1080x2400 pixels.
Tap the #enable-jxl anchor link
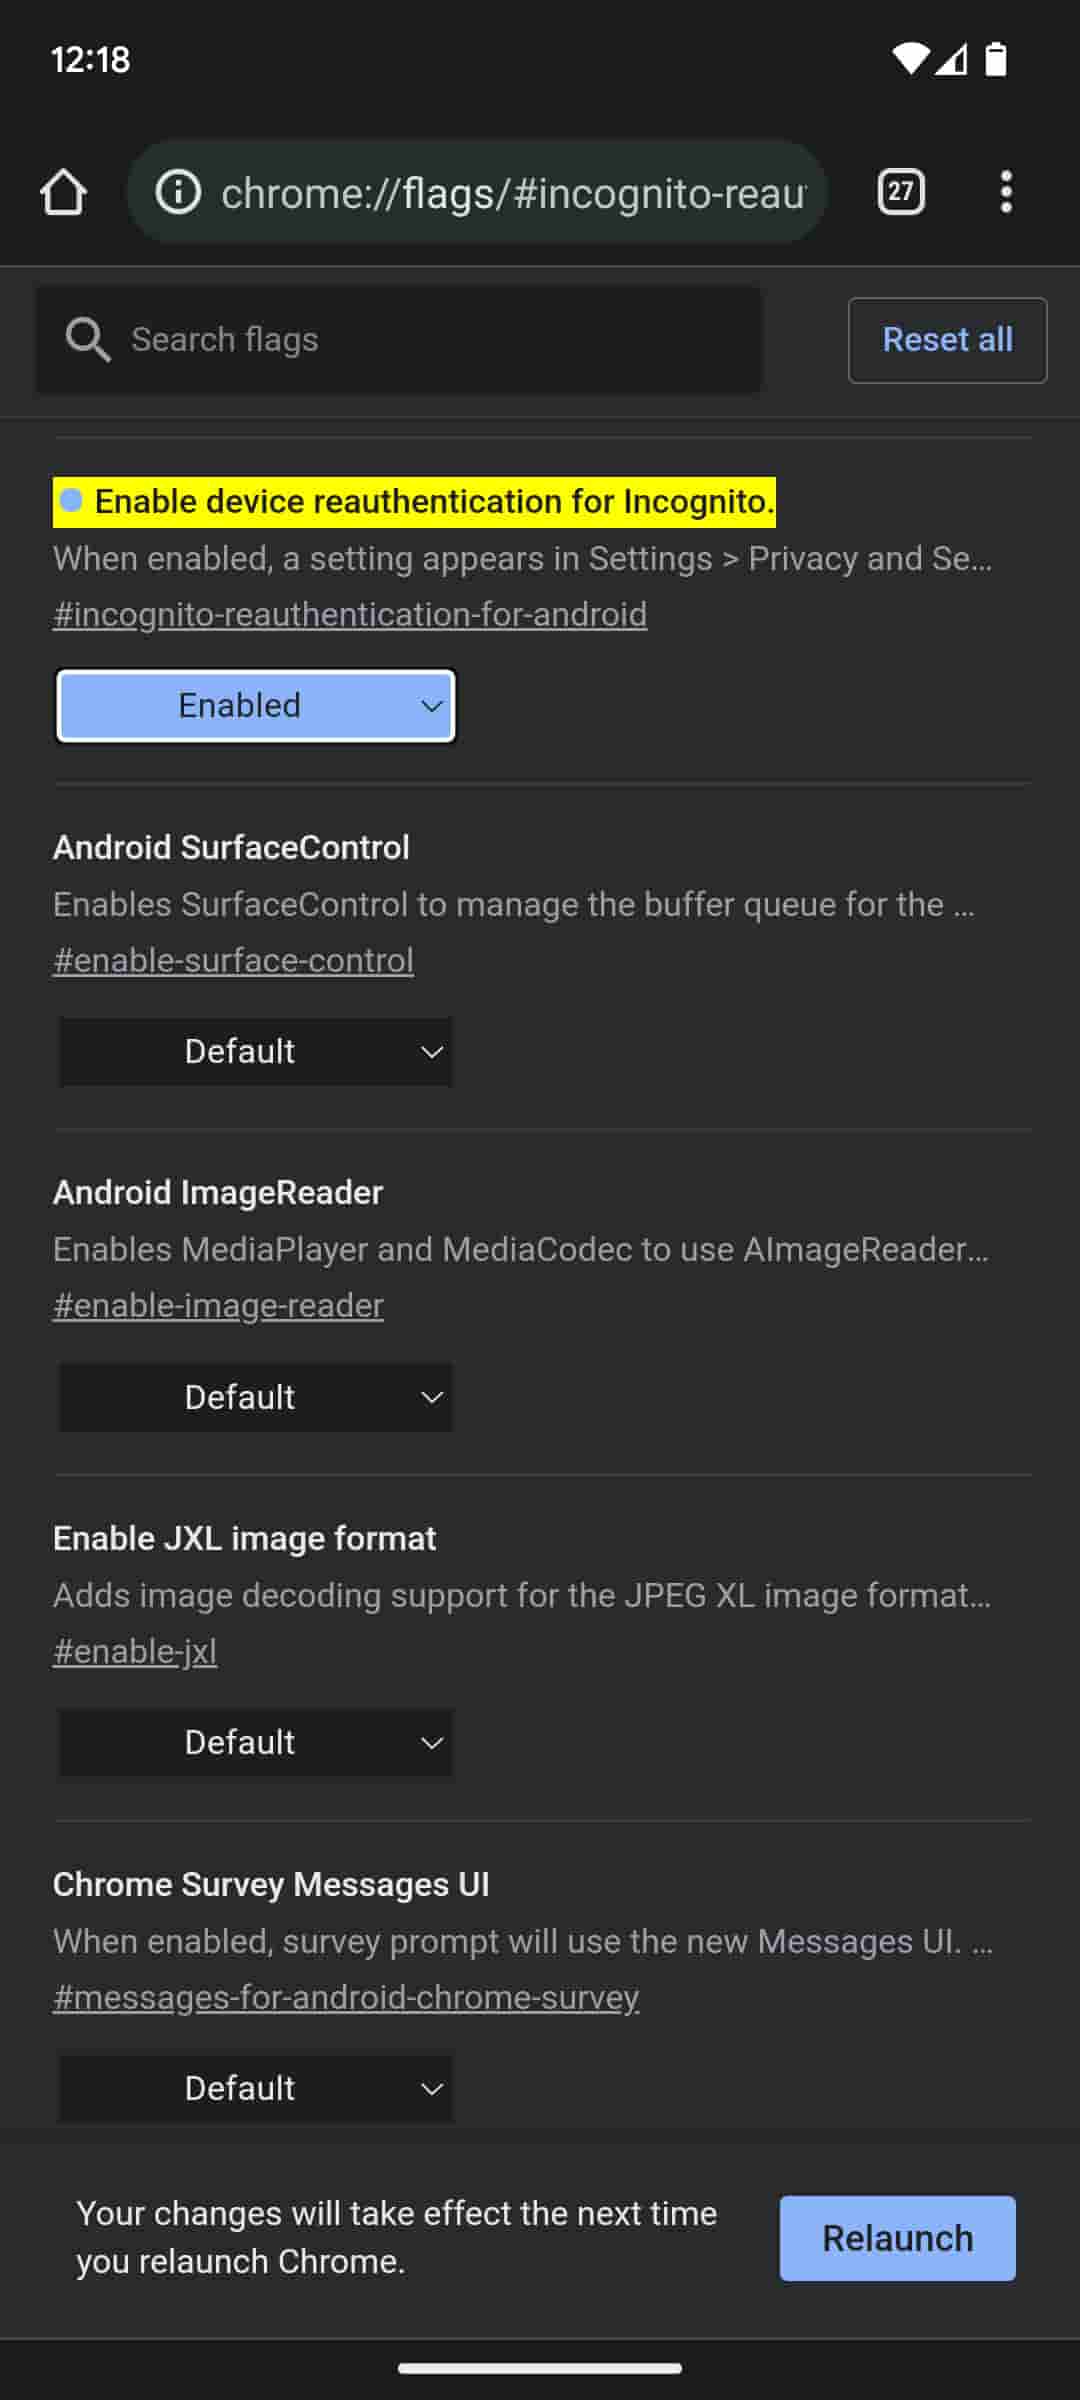(135, 1651)
